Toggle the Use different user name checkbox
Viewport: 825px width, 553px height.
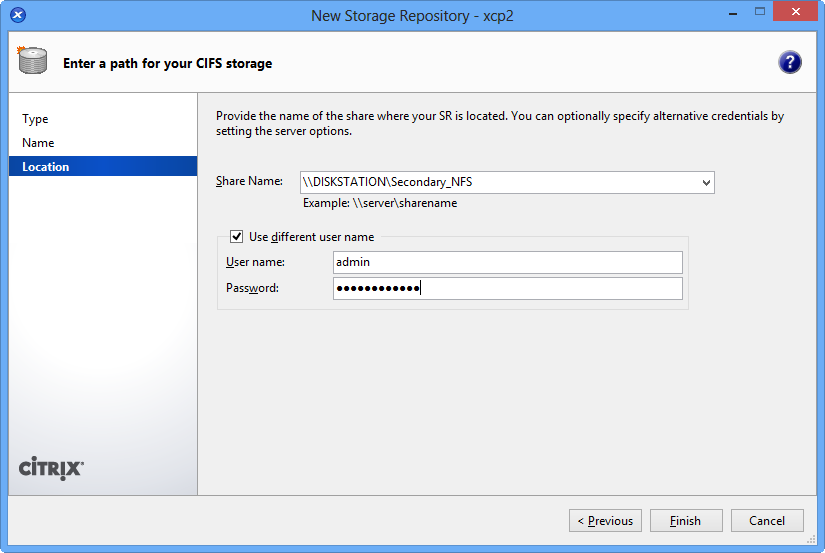[x=237, y=237]
